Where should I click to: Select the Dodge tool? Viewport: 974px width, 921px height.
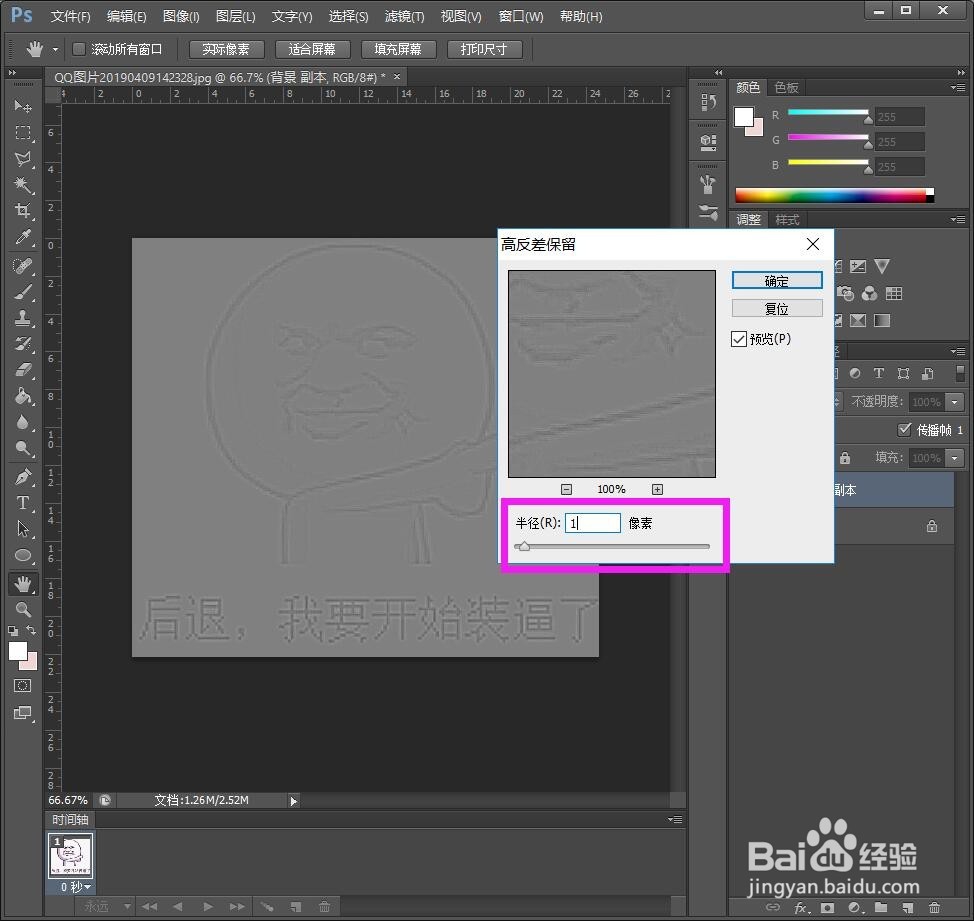coord(23,448)
